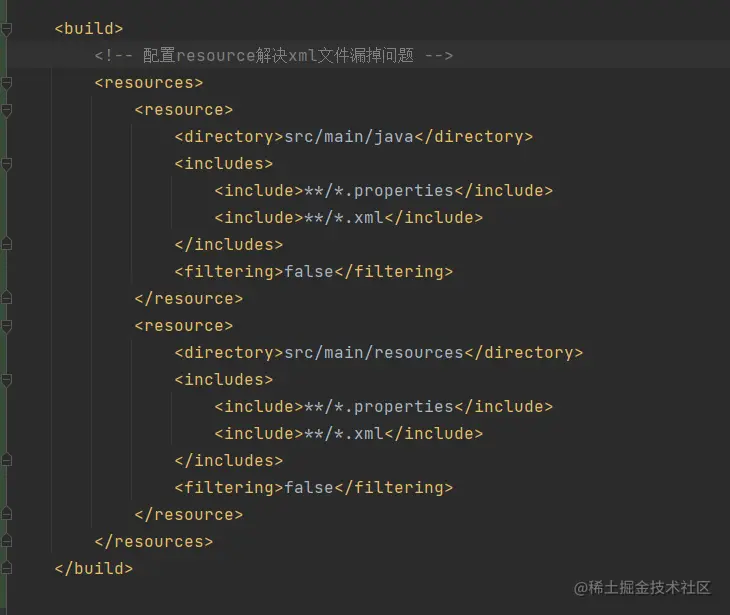The height and width of the screenshot is (615, 730).
Task: Fold the <includes> block under src/main/resources directory
Action: tap(7, 380)
